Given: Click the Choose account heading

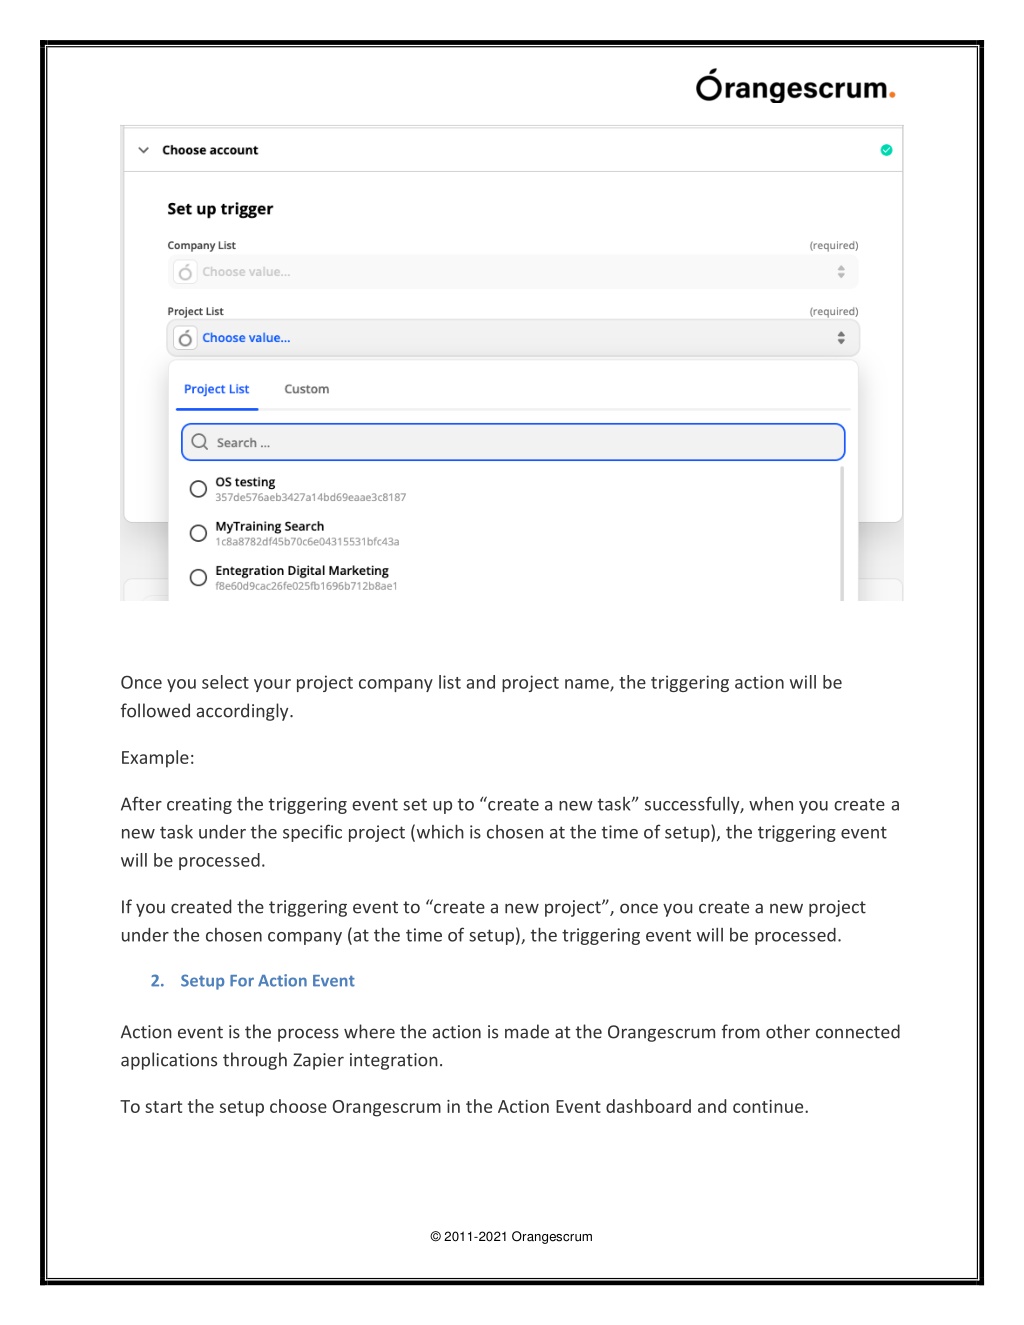Looking at the screenshot, I should click(x=210, y=150).
